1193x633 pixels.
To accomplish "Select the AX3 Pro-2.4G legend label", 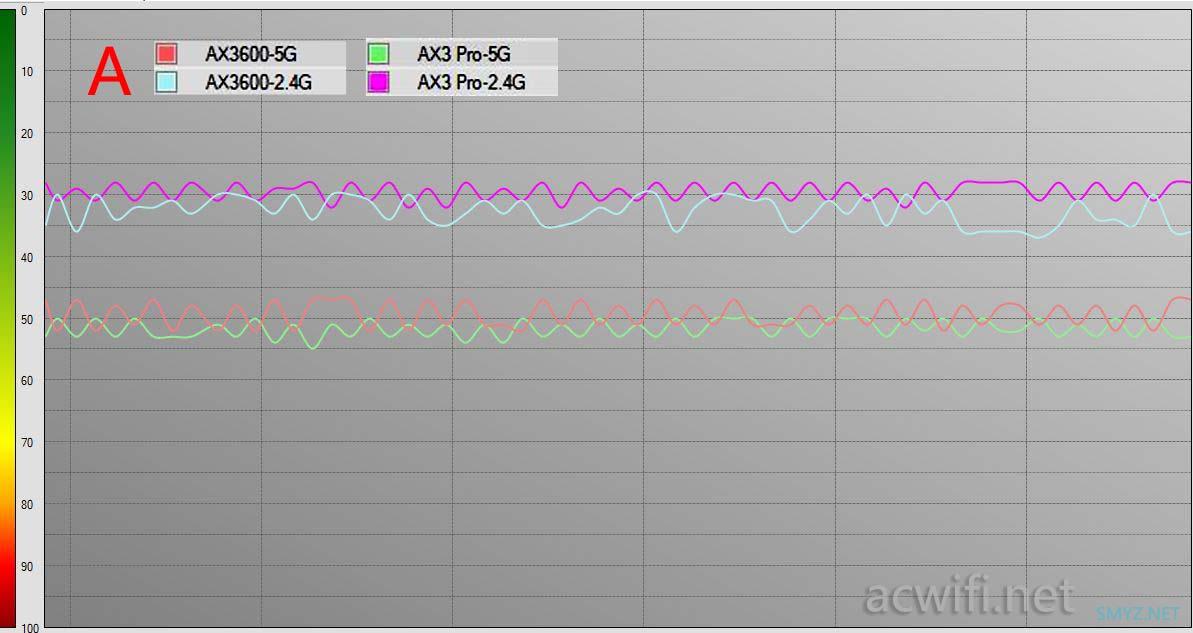I will coord(471,81).
